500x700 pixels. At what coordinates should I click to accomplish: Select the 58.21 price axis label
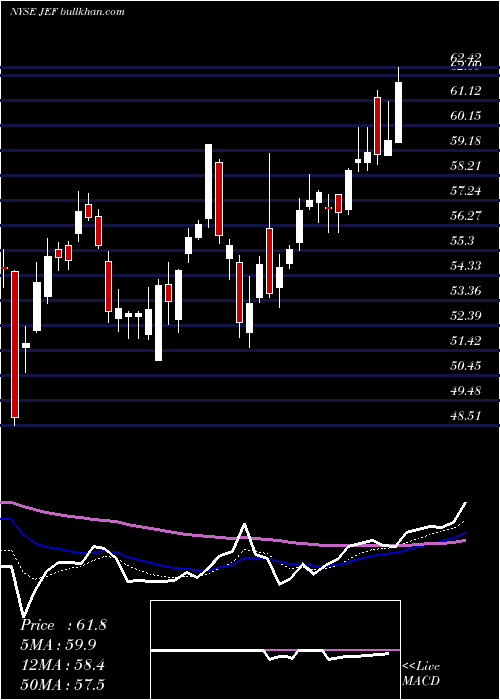(466, 166)
